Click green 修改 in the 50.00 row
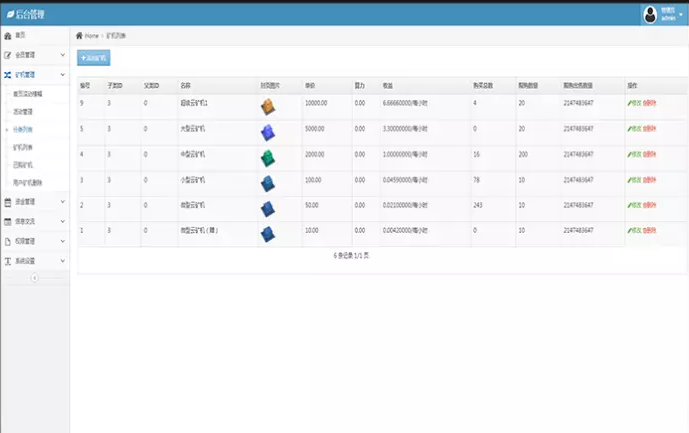This screenshot has height=433, width=689. (635, 205)
